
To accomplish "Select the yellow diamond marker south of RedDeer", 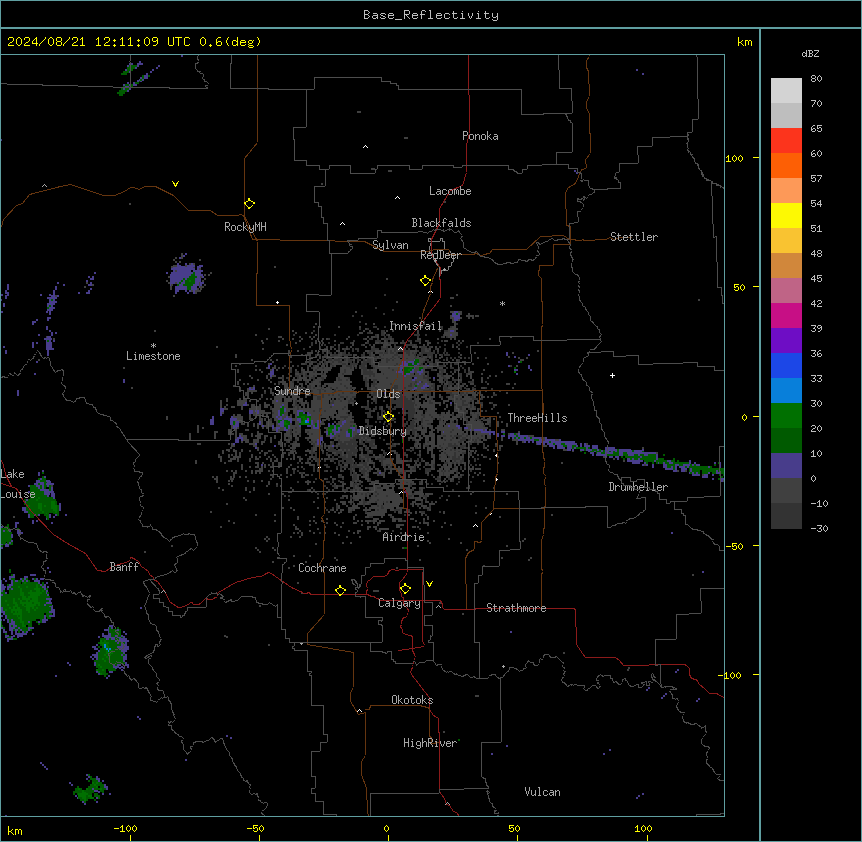I will pos(425,281).
